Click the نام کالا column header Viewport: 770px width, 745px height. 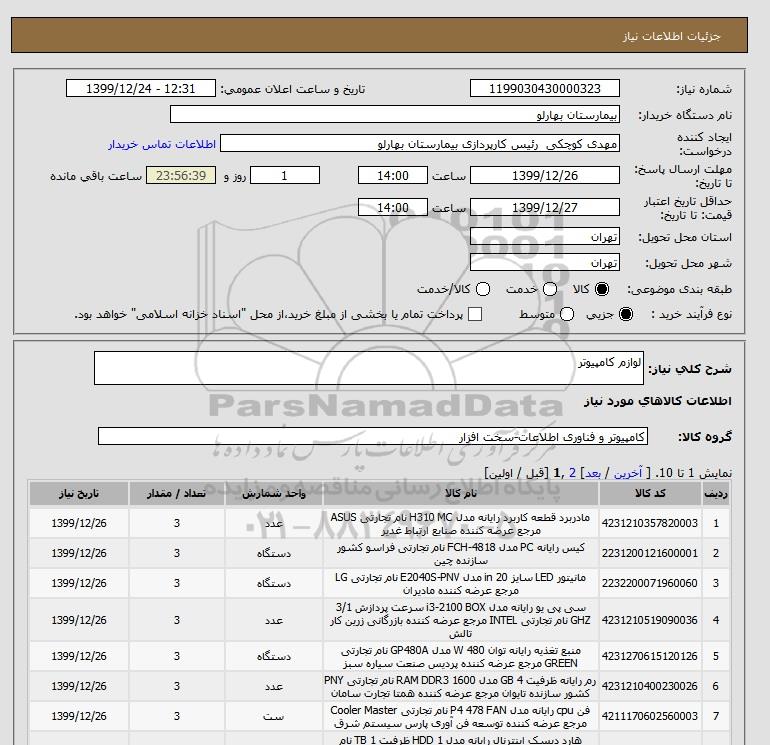coord(461,494)
